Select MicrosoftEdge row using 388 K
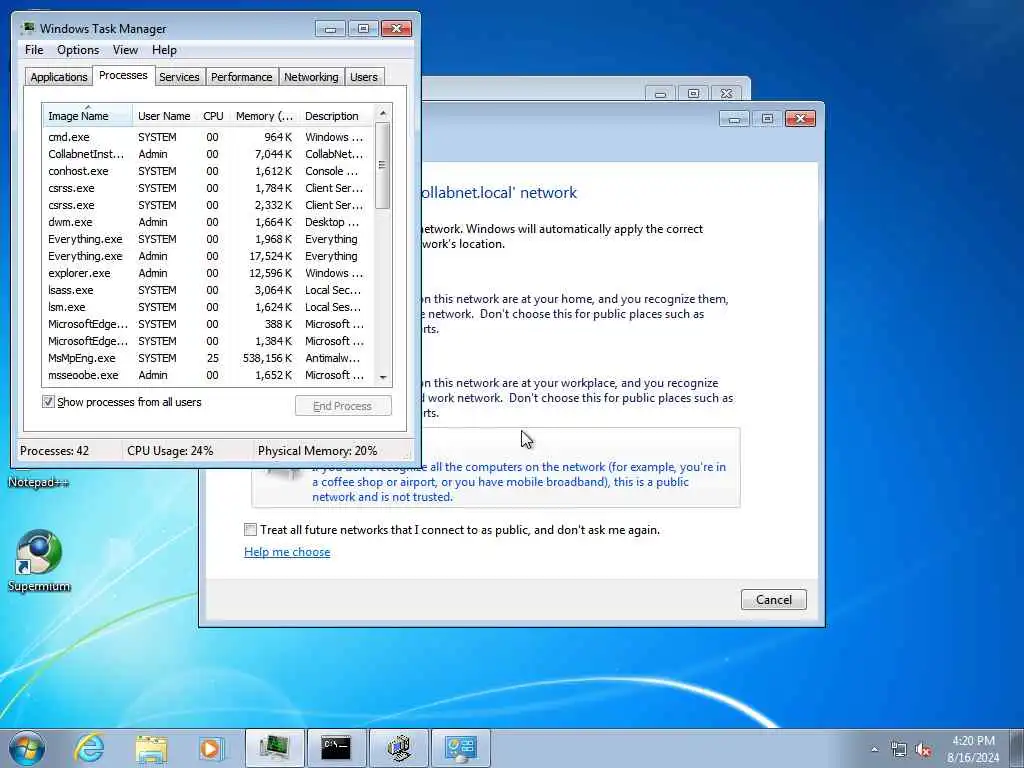This screenshot has width=1024, height=768. click(208, 324)
